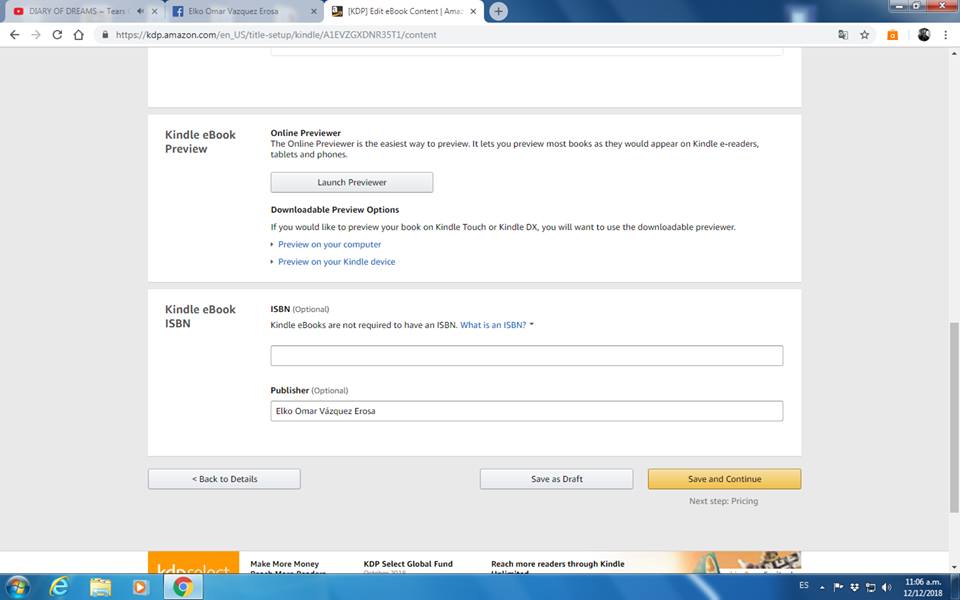Click the browser reload page icon
Screen dimensions: 960x600
tap(57, 34)
